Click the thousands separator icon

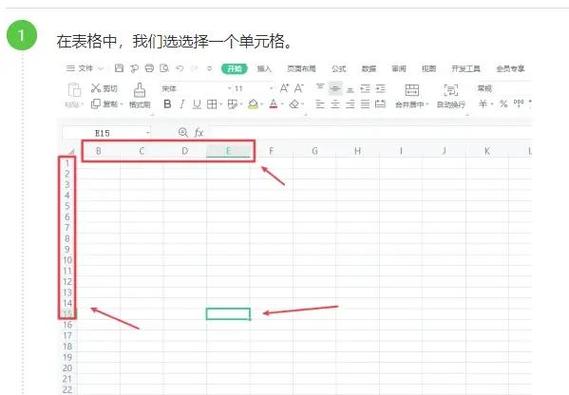tap(519, 104)
